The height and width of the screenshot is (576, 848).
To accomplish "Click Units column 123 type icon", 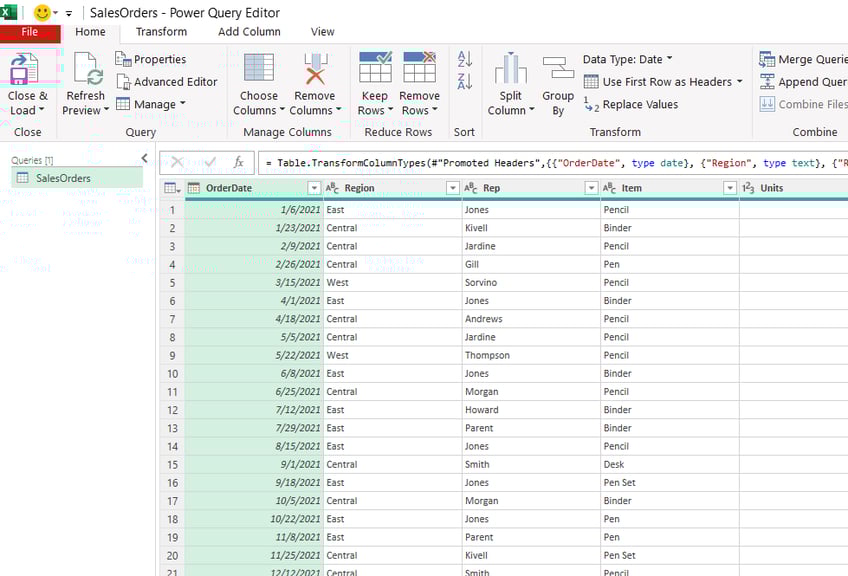I will pyautogui.click(x=748, y=188).
